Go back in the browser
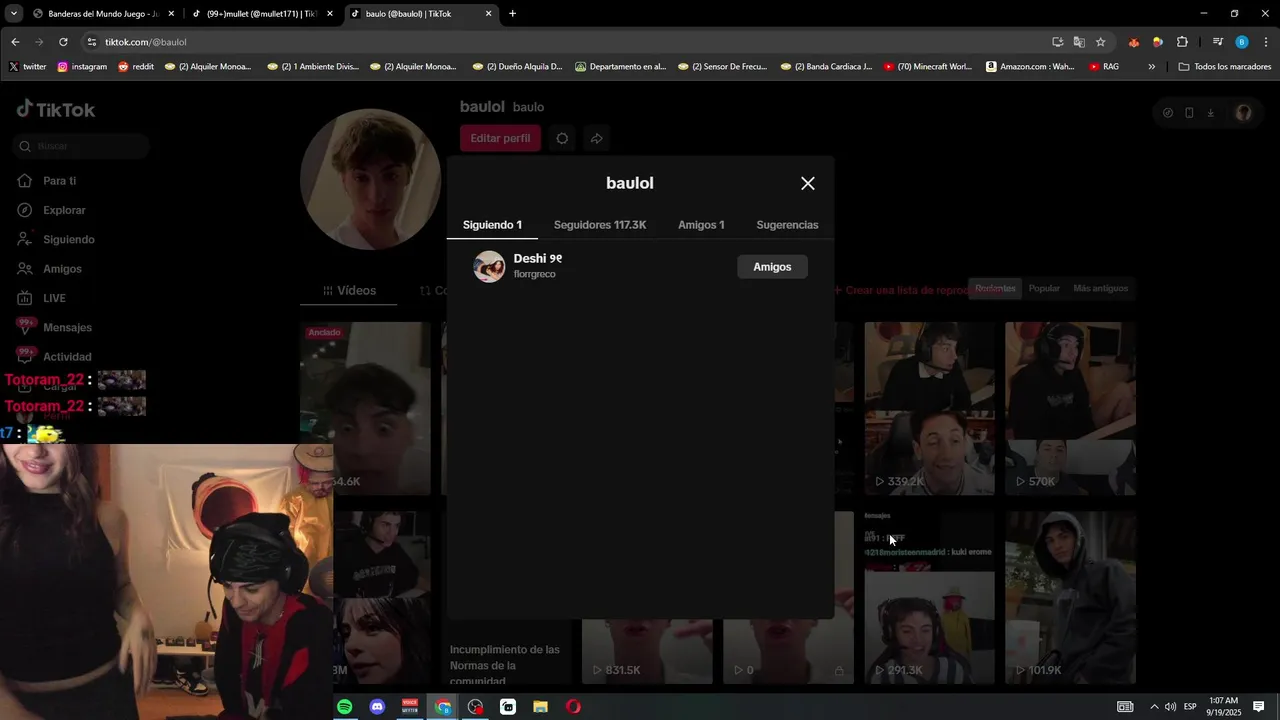The width and height of the screenshot is (1280, 720). pyautogui.click(x=15, y=42)
